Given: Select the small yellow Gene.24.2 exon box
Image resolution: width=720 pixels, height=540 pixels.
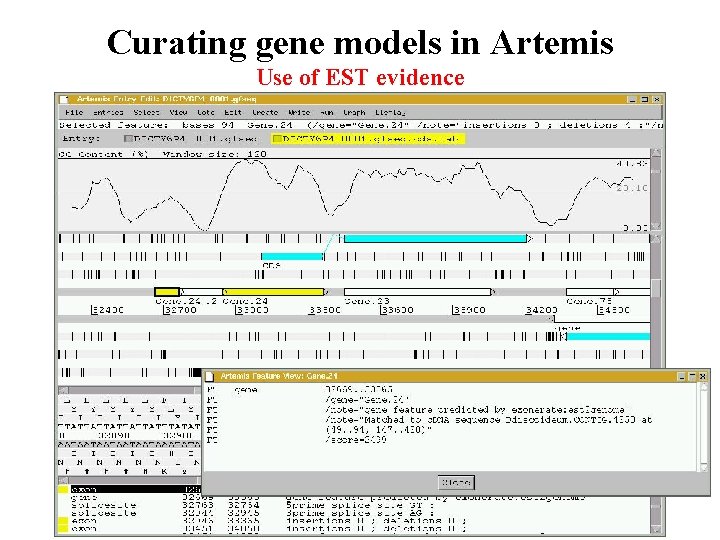Looking at the screenshot, I should 167,292.
